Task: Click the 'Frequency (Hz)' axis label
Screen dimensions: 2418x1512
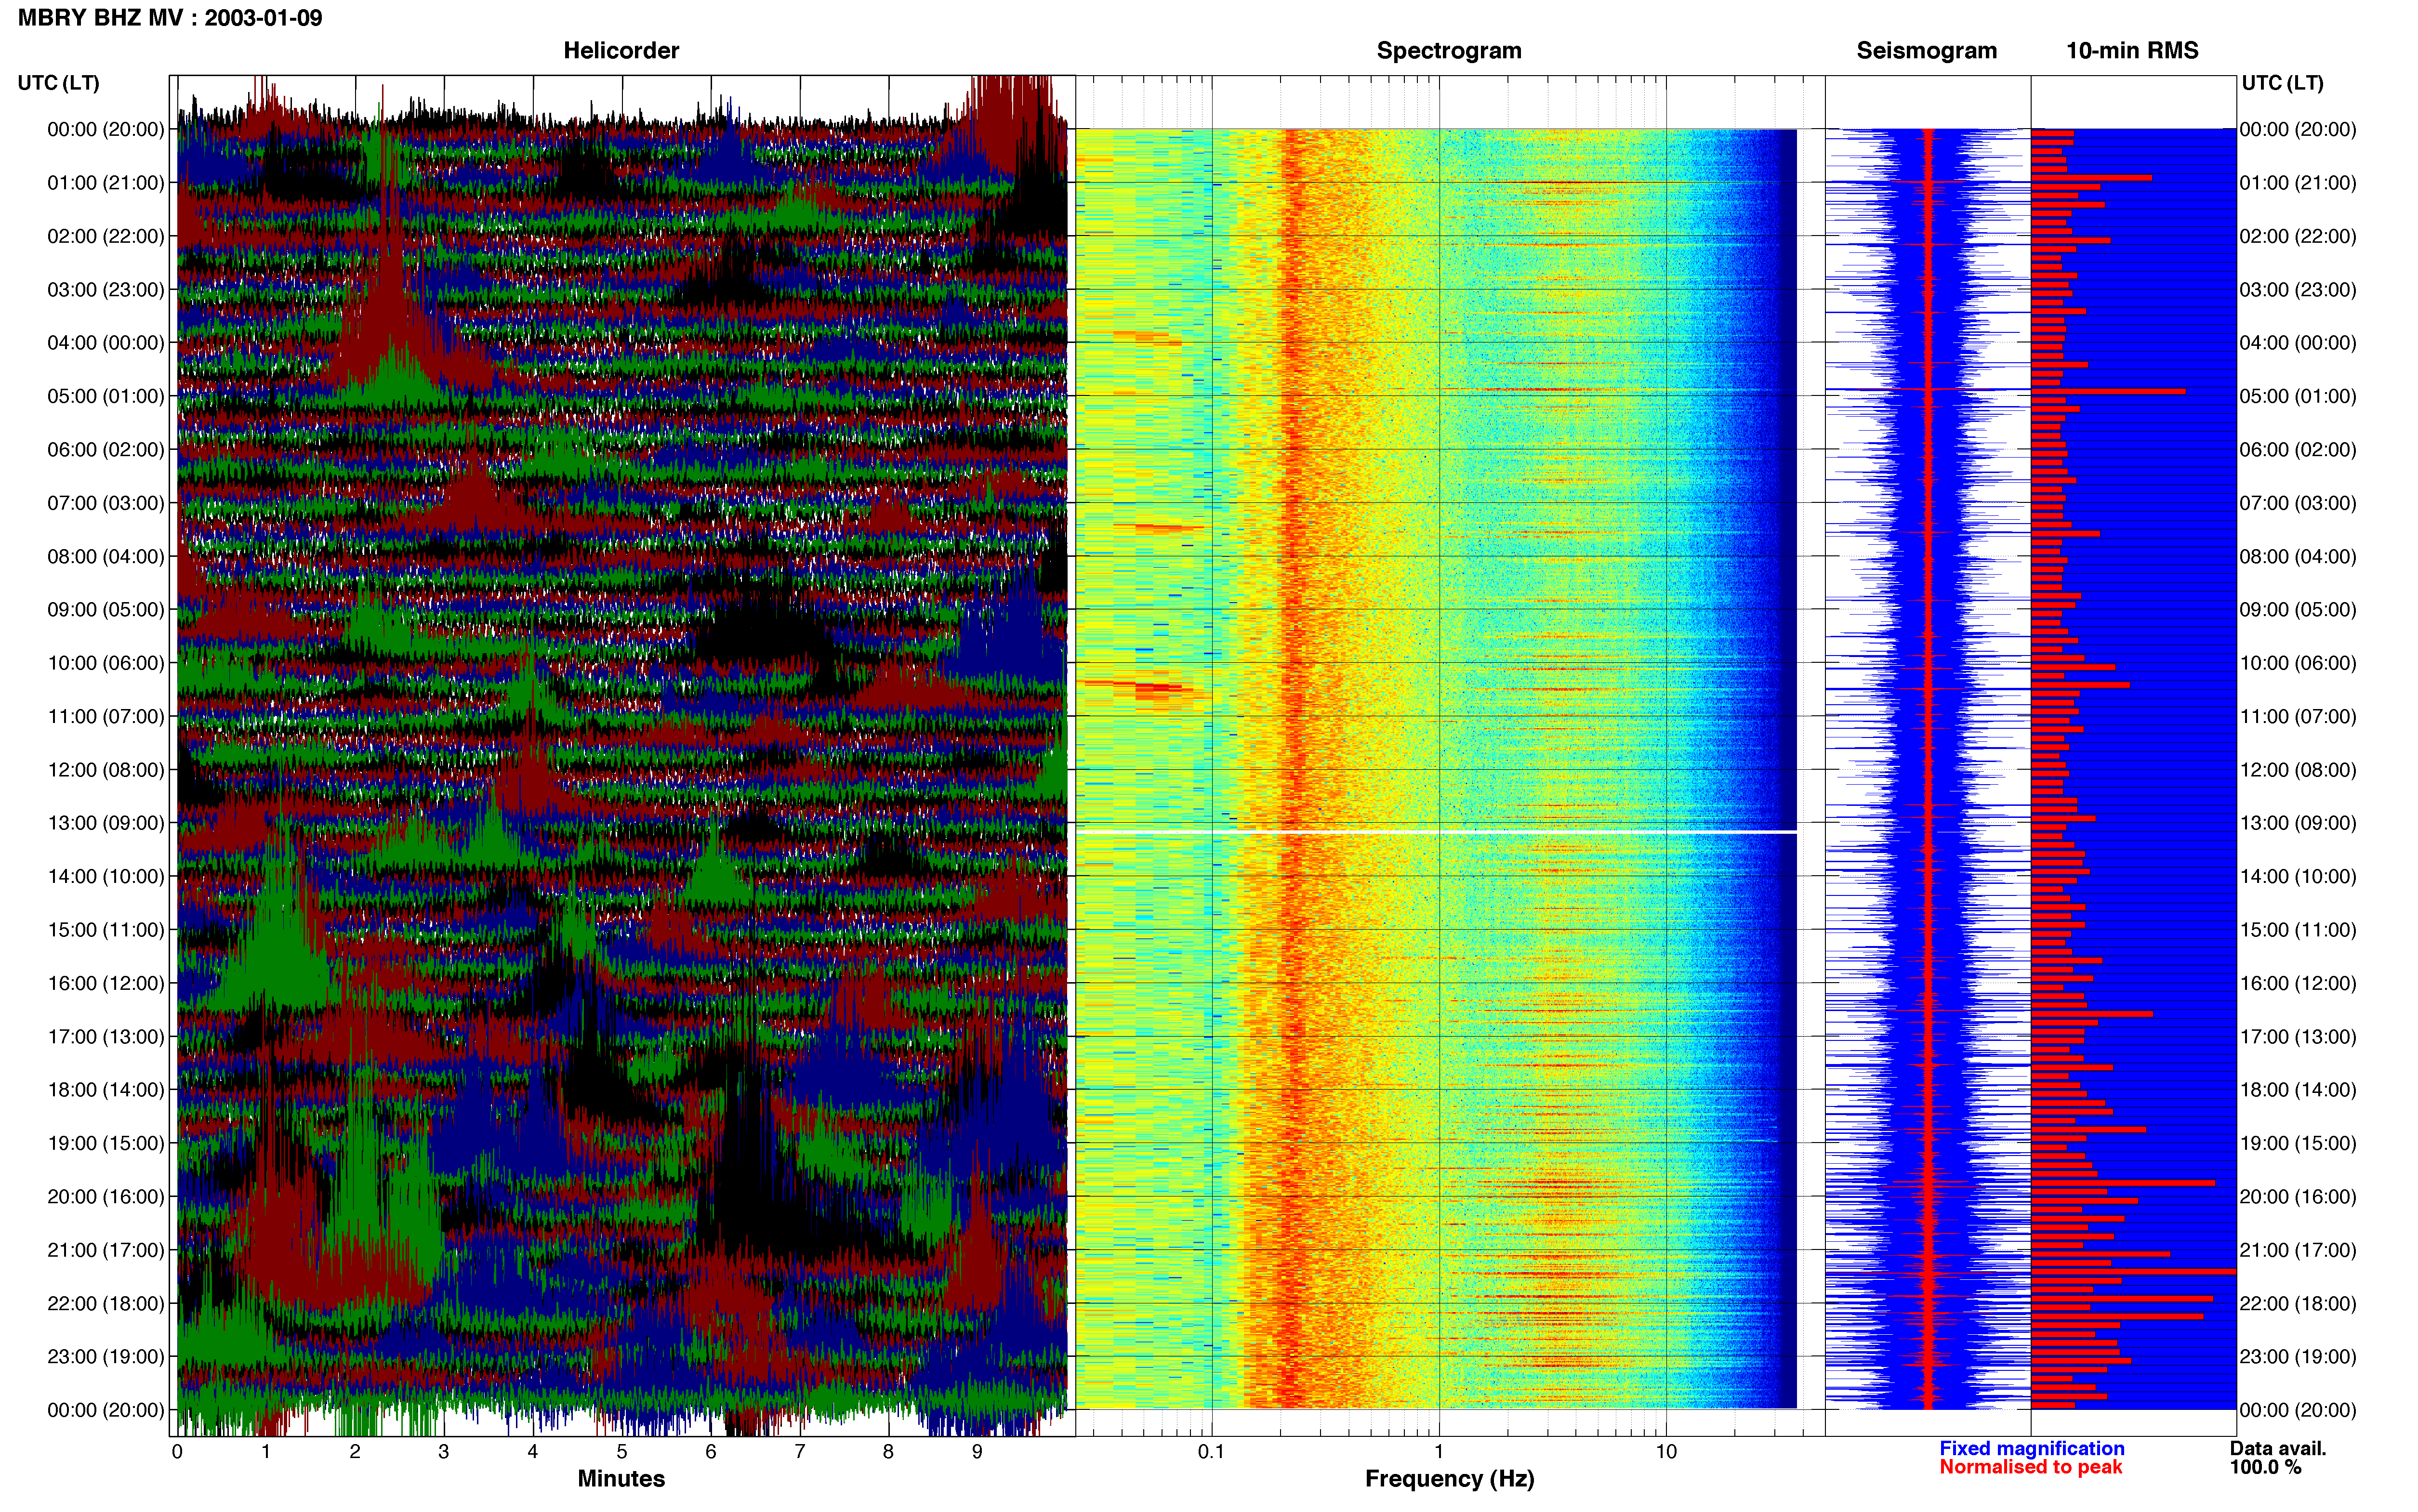Action: (x=1449, y=1479)
